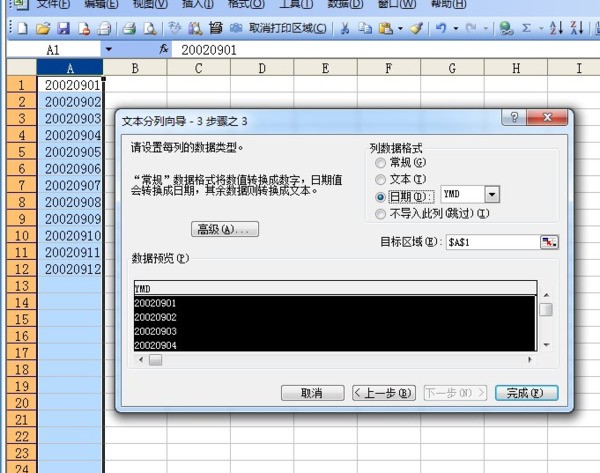Image resolution: width=600 pixels, height=473 pixels.
Task: Click the Undo arrow icon
Action: coord(441,28)
